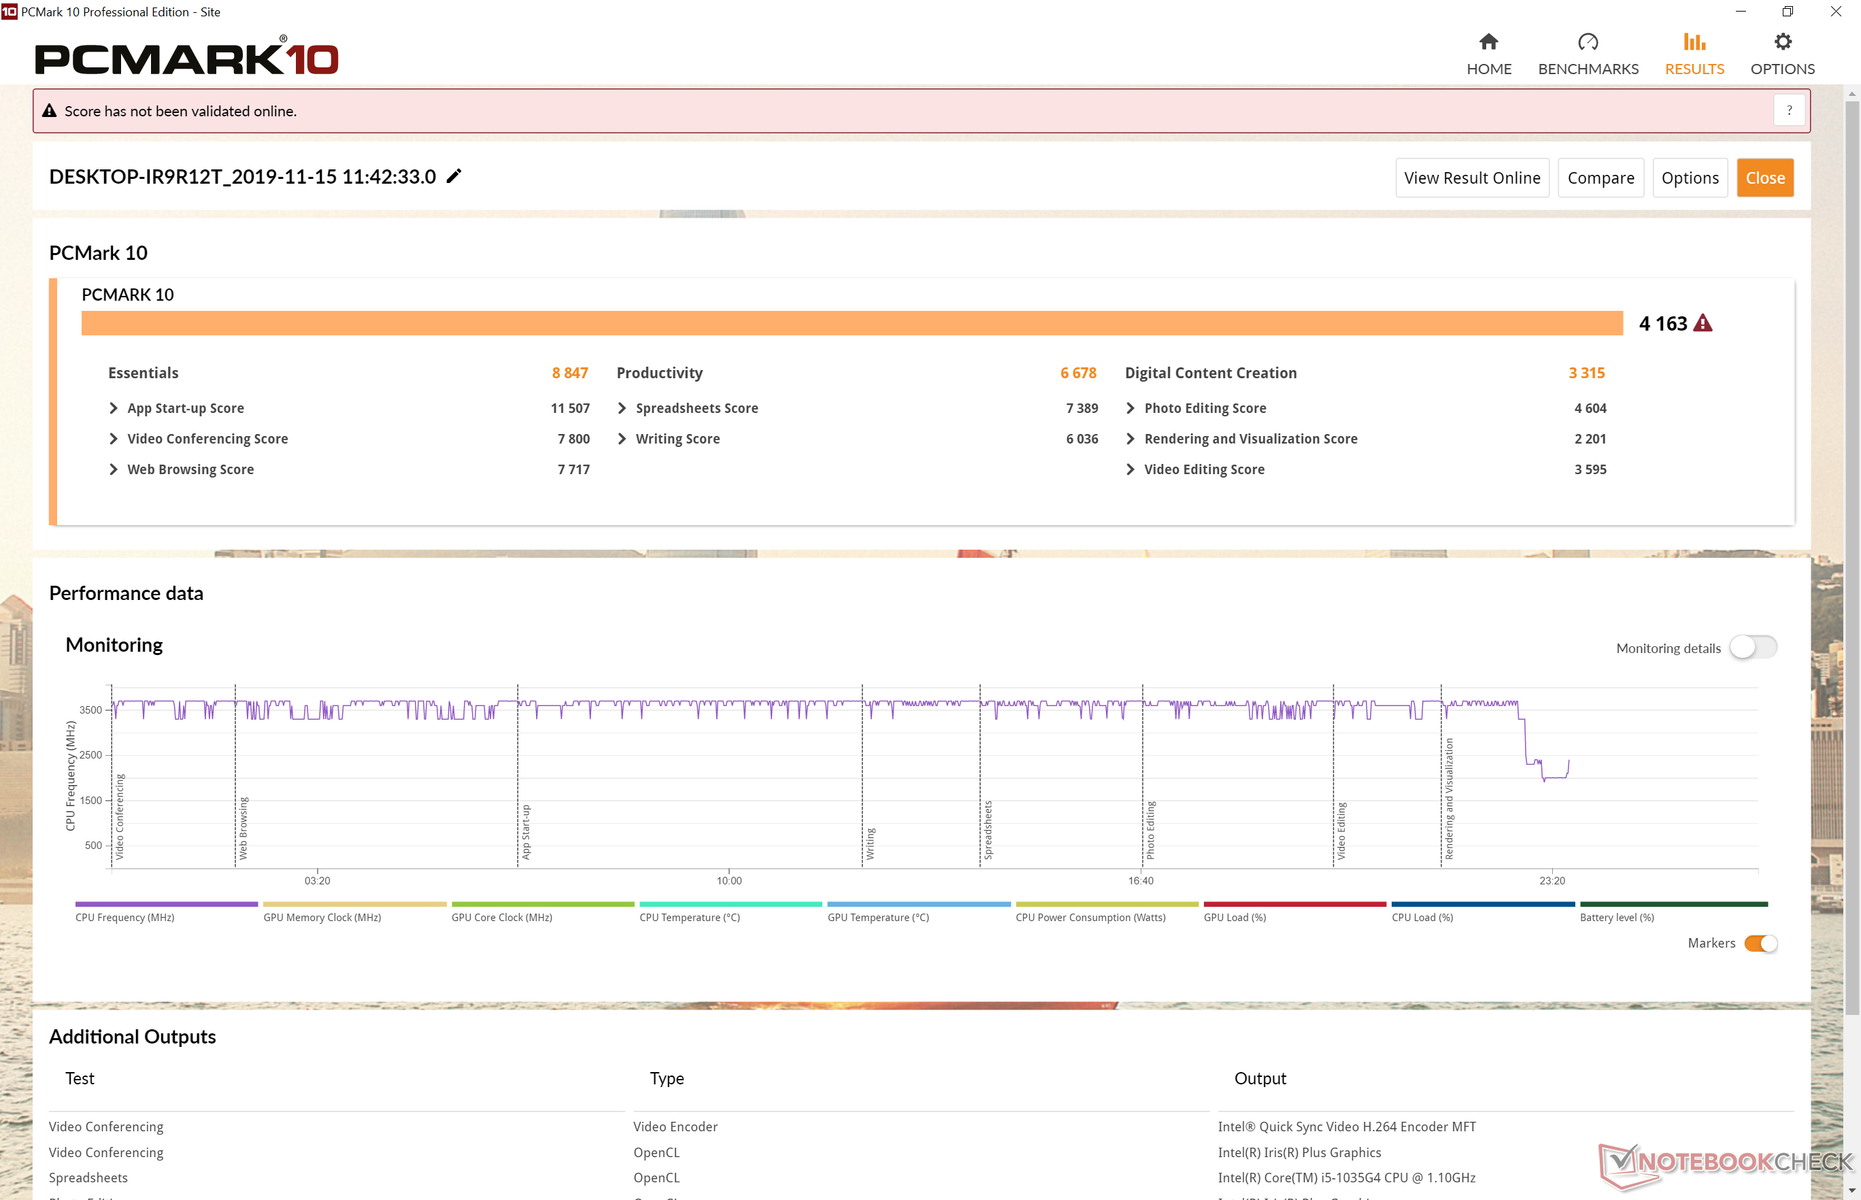Select the Results chart icon
This screenshot has width=1861, height=1200.
(1694, 42)
